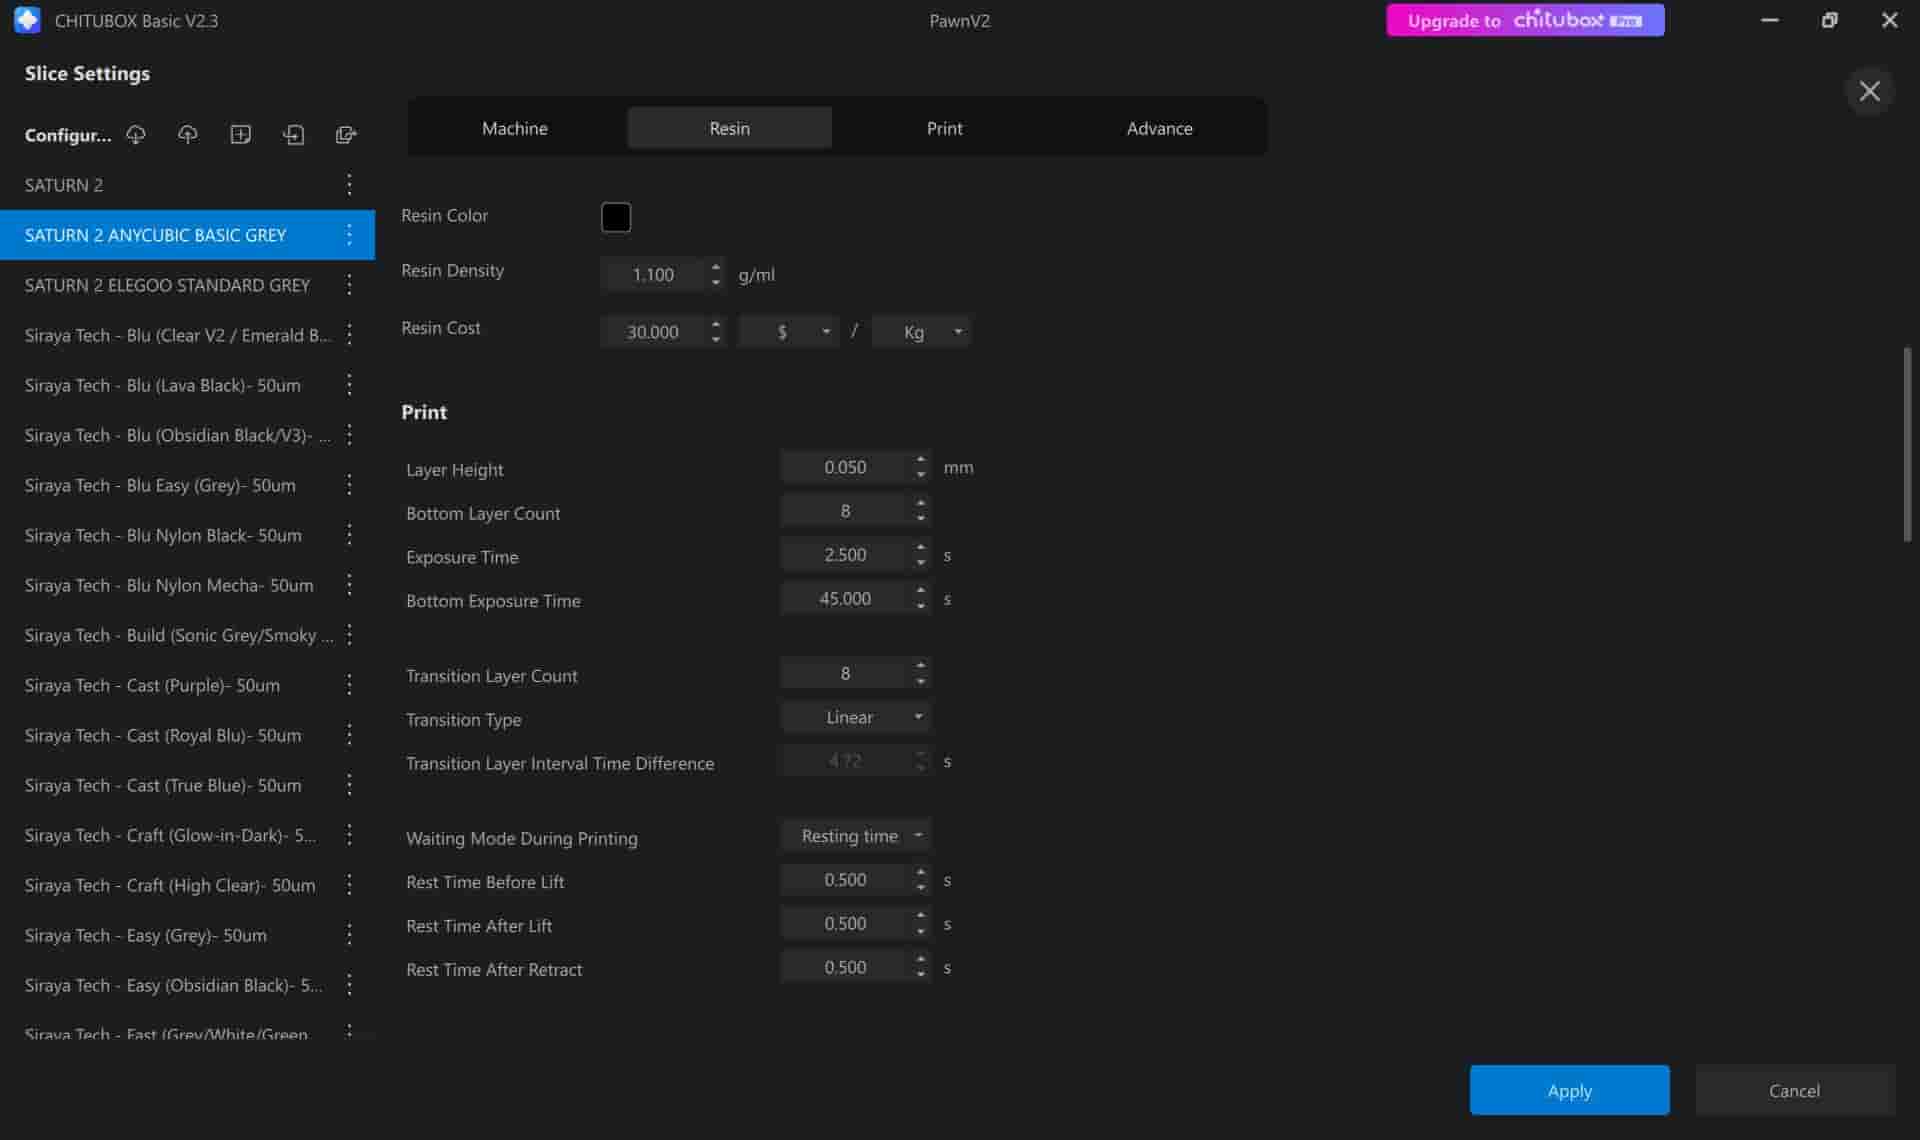Decrease Resin Cost with stepper arrow
This screenshot has width=1920, height=1140.
pos(716,340)
